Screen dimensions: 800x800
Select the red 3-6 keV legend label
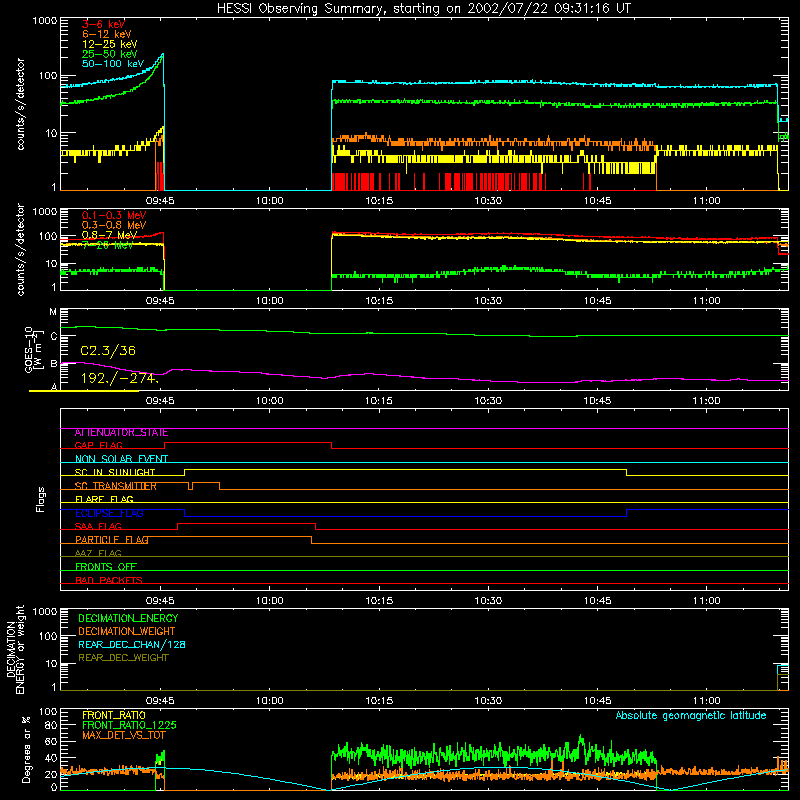click(x=103, y=24)
